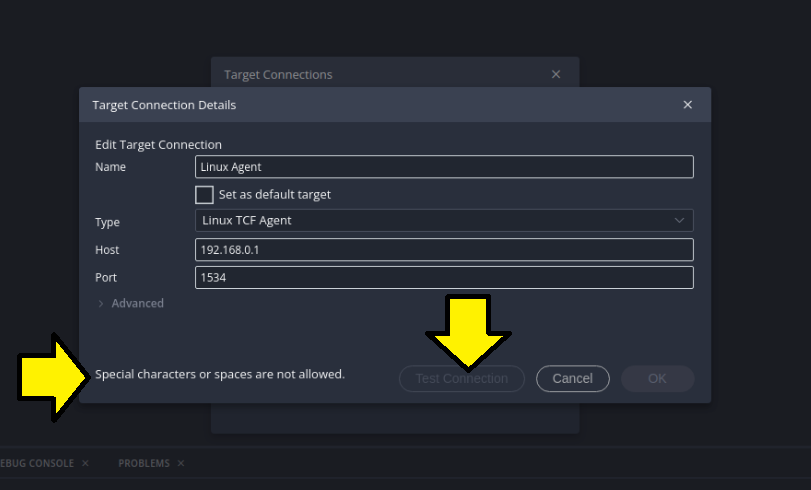Screen dimensions: 811x490
Task: Confirm with the OK button
Action: 657,379
